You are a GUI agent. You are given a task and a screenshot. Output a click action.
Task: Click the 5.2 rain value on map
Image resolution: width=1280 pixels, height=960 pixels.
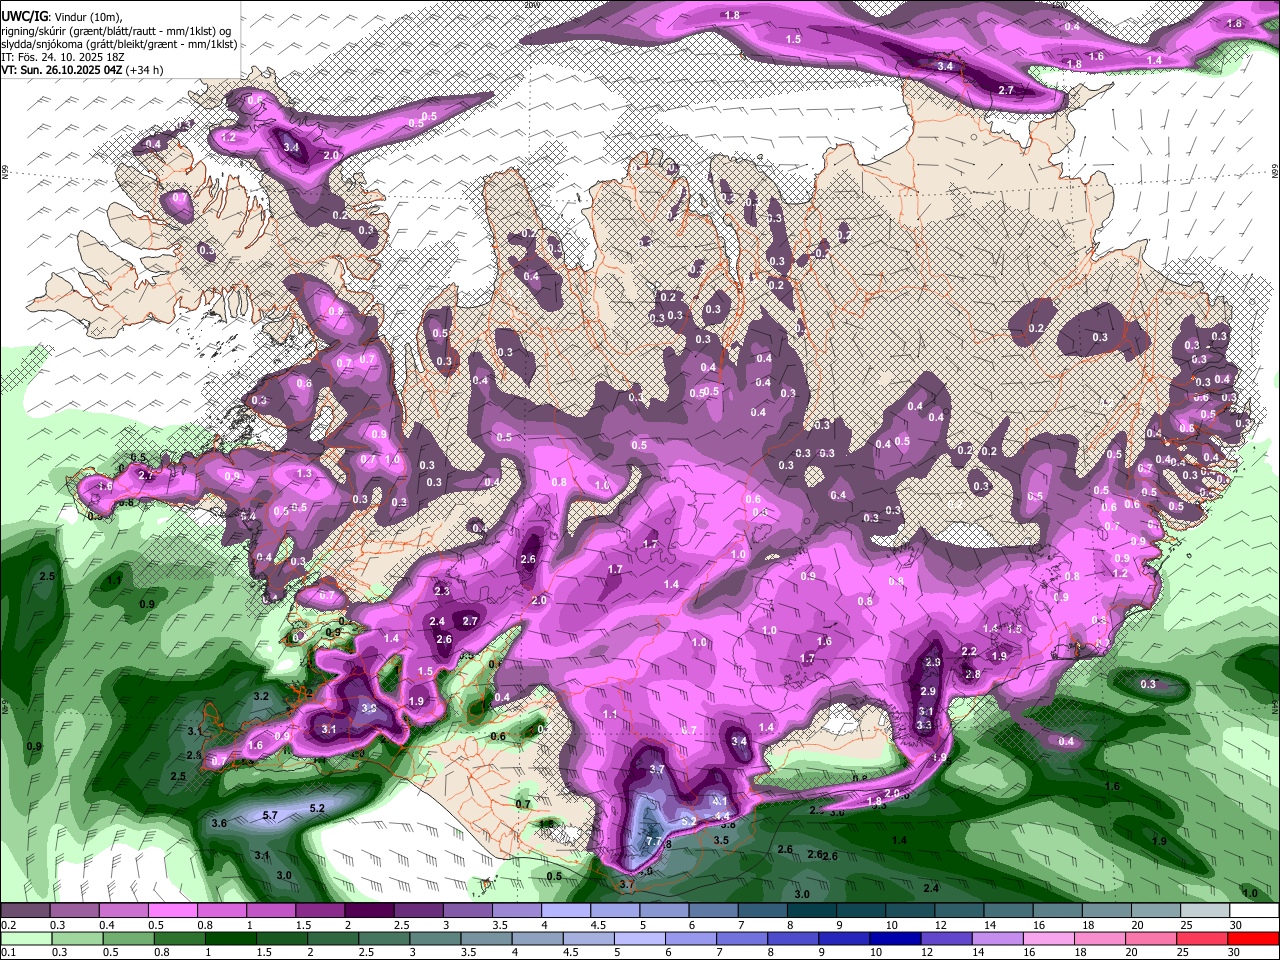coord(317,808)
